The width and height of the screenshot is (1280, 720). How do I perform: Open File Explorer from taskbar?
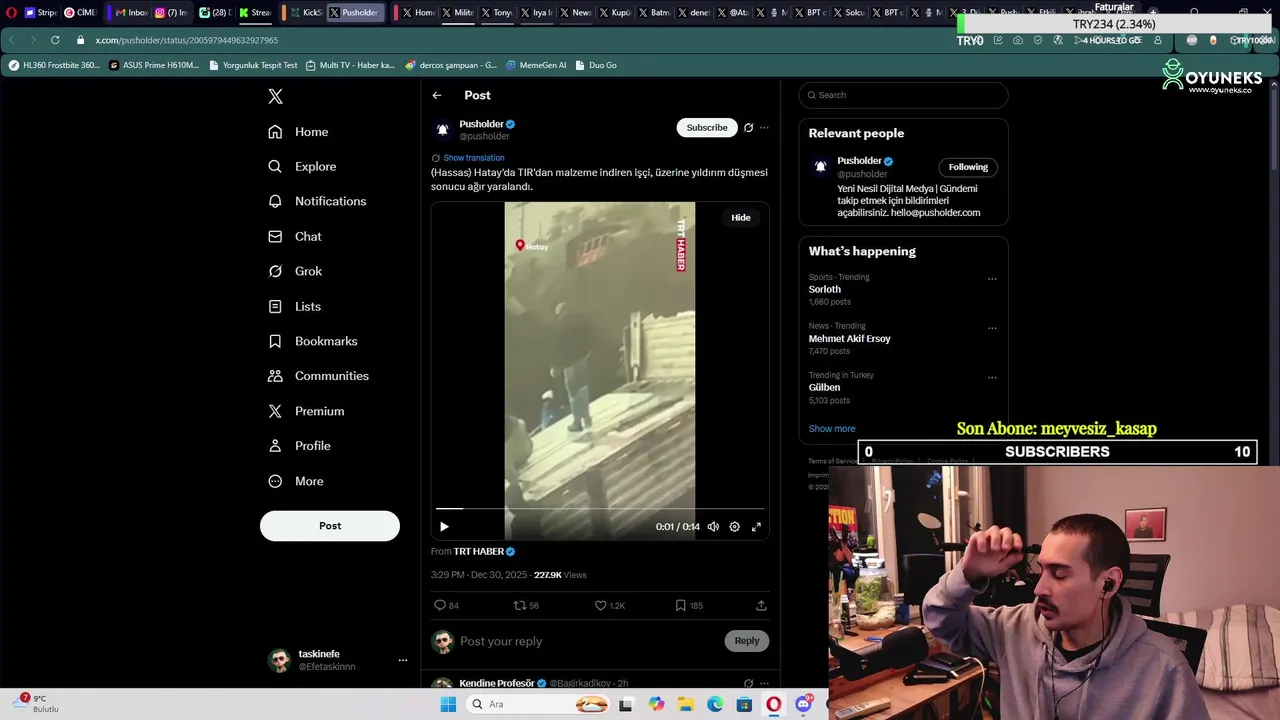[x=685, y=704]
